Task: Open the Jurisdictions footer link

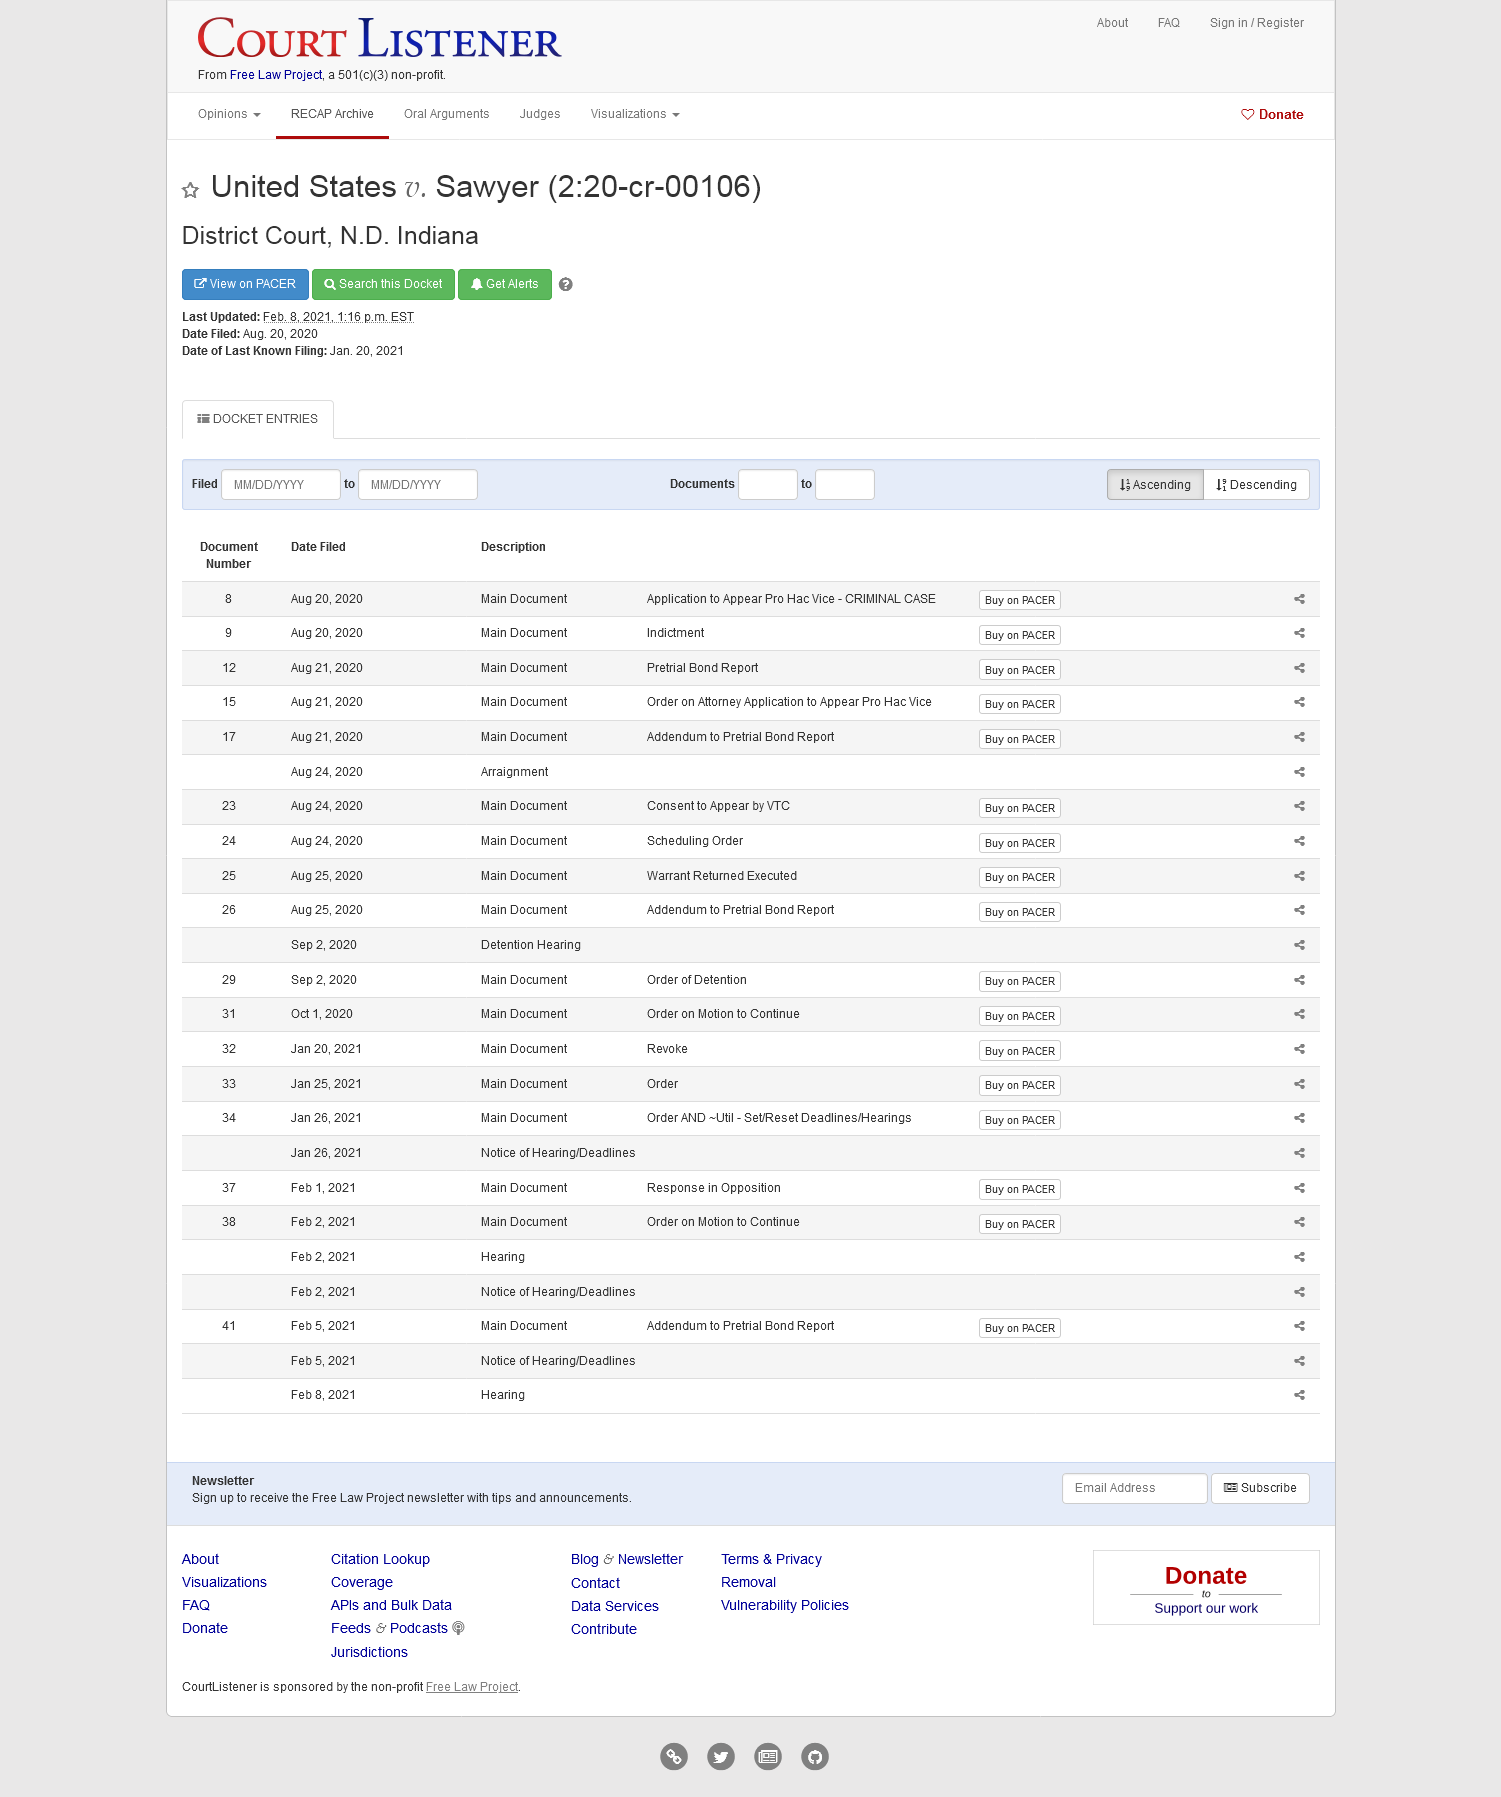Action: tap(369, 1652)
